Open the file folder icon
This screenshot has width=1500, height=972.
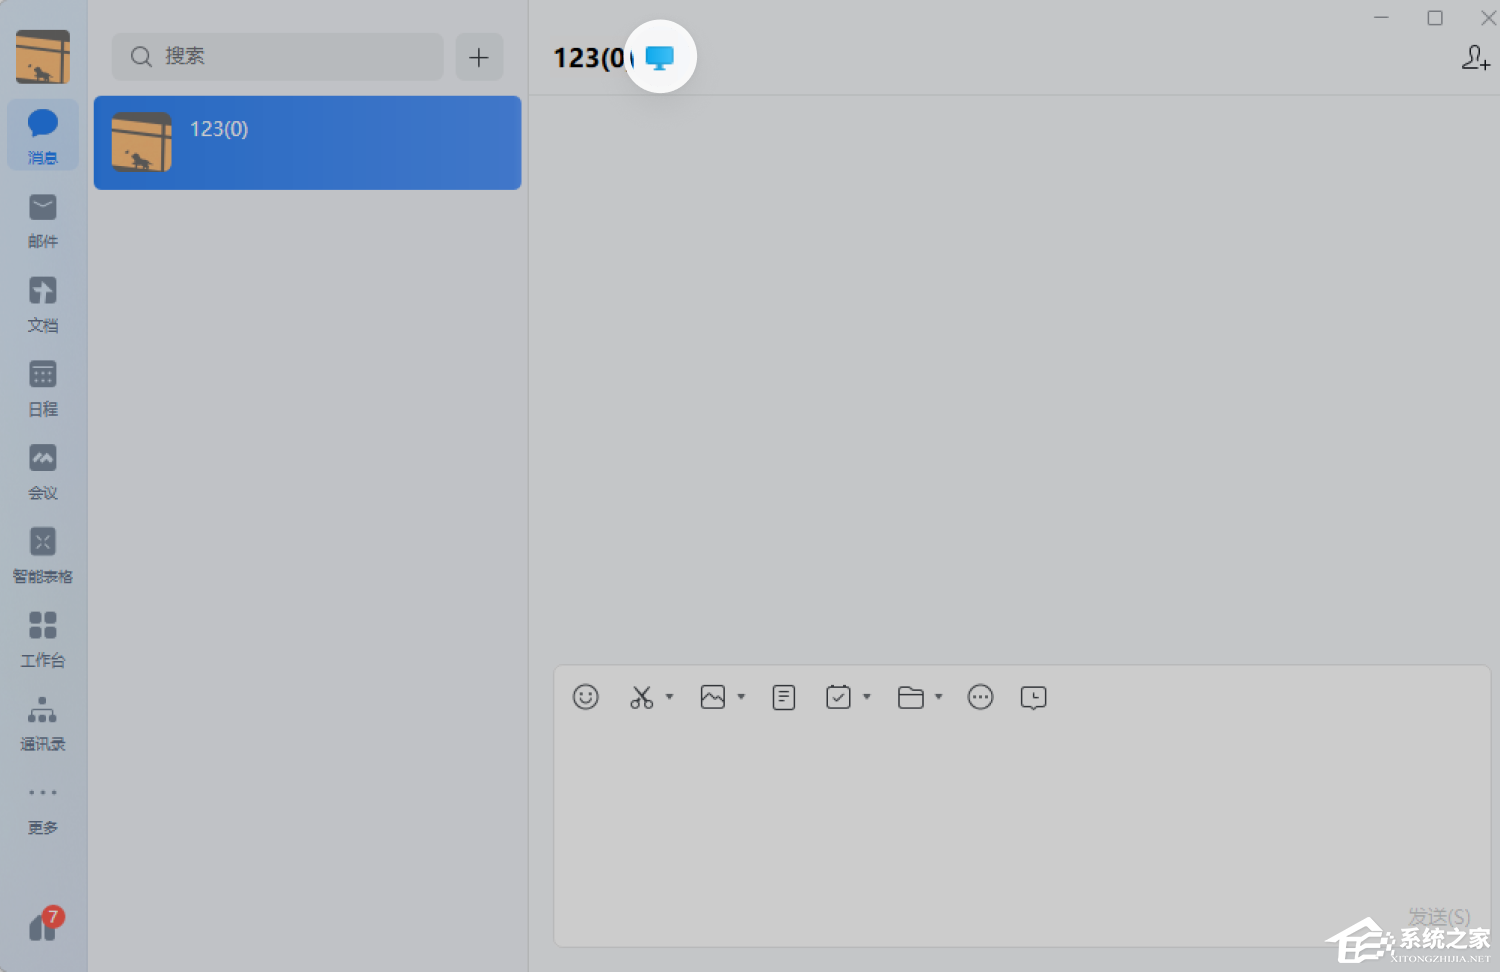coord(911,697)
